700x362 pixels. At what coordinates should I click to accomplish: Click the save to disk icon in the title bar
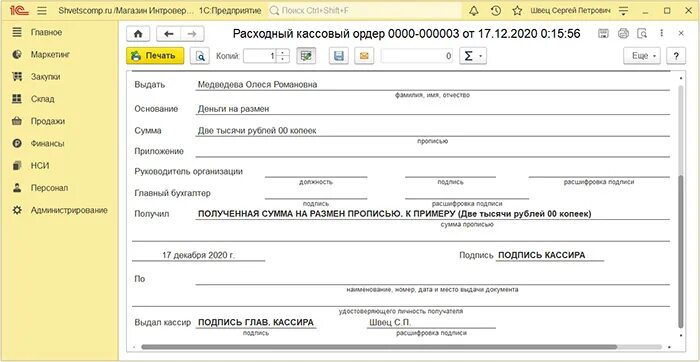[603, 33]
